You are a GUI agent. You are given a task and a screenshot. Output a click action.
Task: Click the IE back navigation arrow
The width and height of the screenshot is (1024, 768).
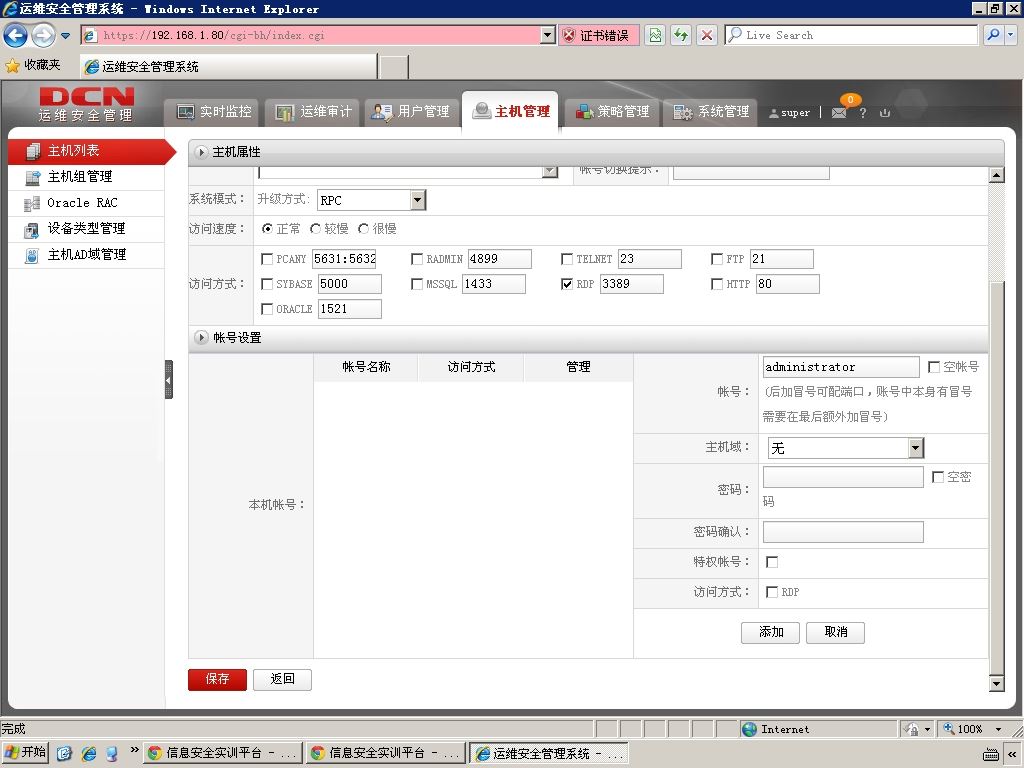16,35
